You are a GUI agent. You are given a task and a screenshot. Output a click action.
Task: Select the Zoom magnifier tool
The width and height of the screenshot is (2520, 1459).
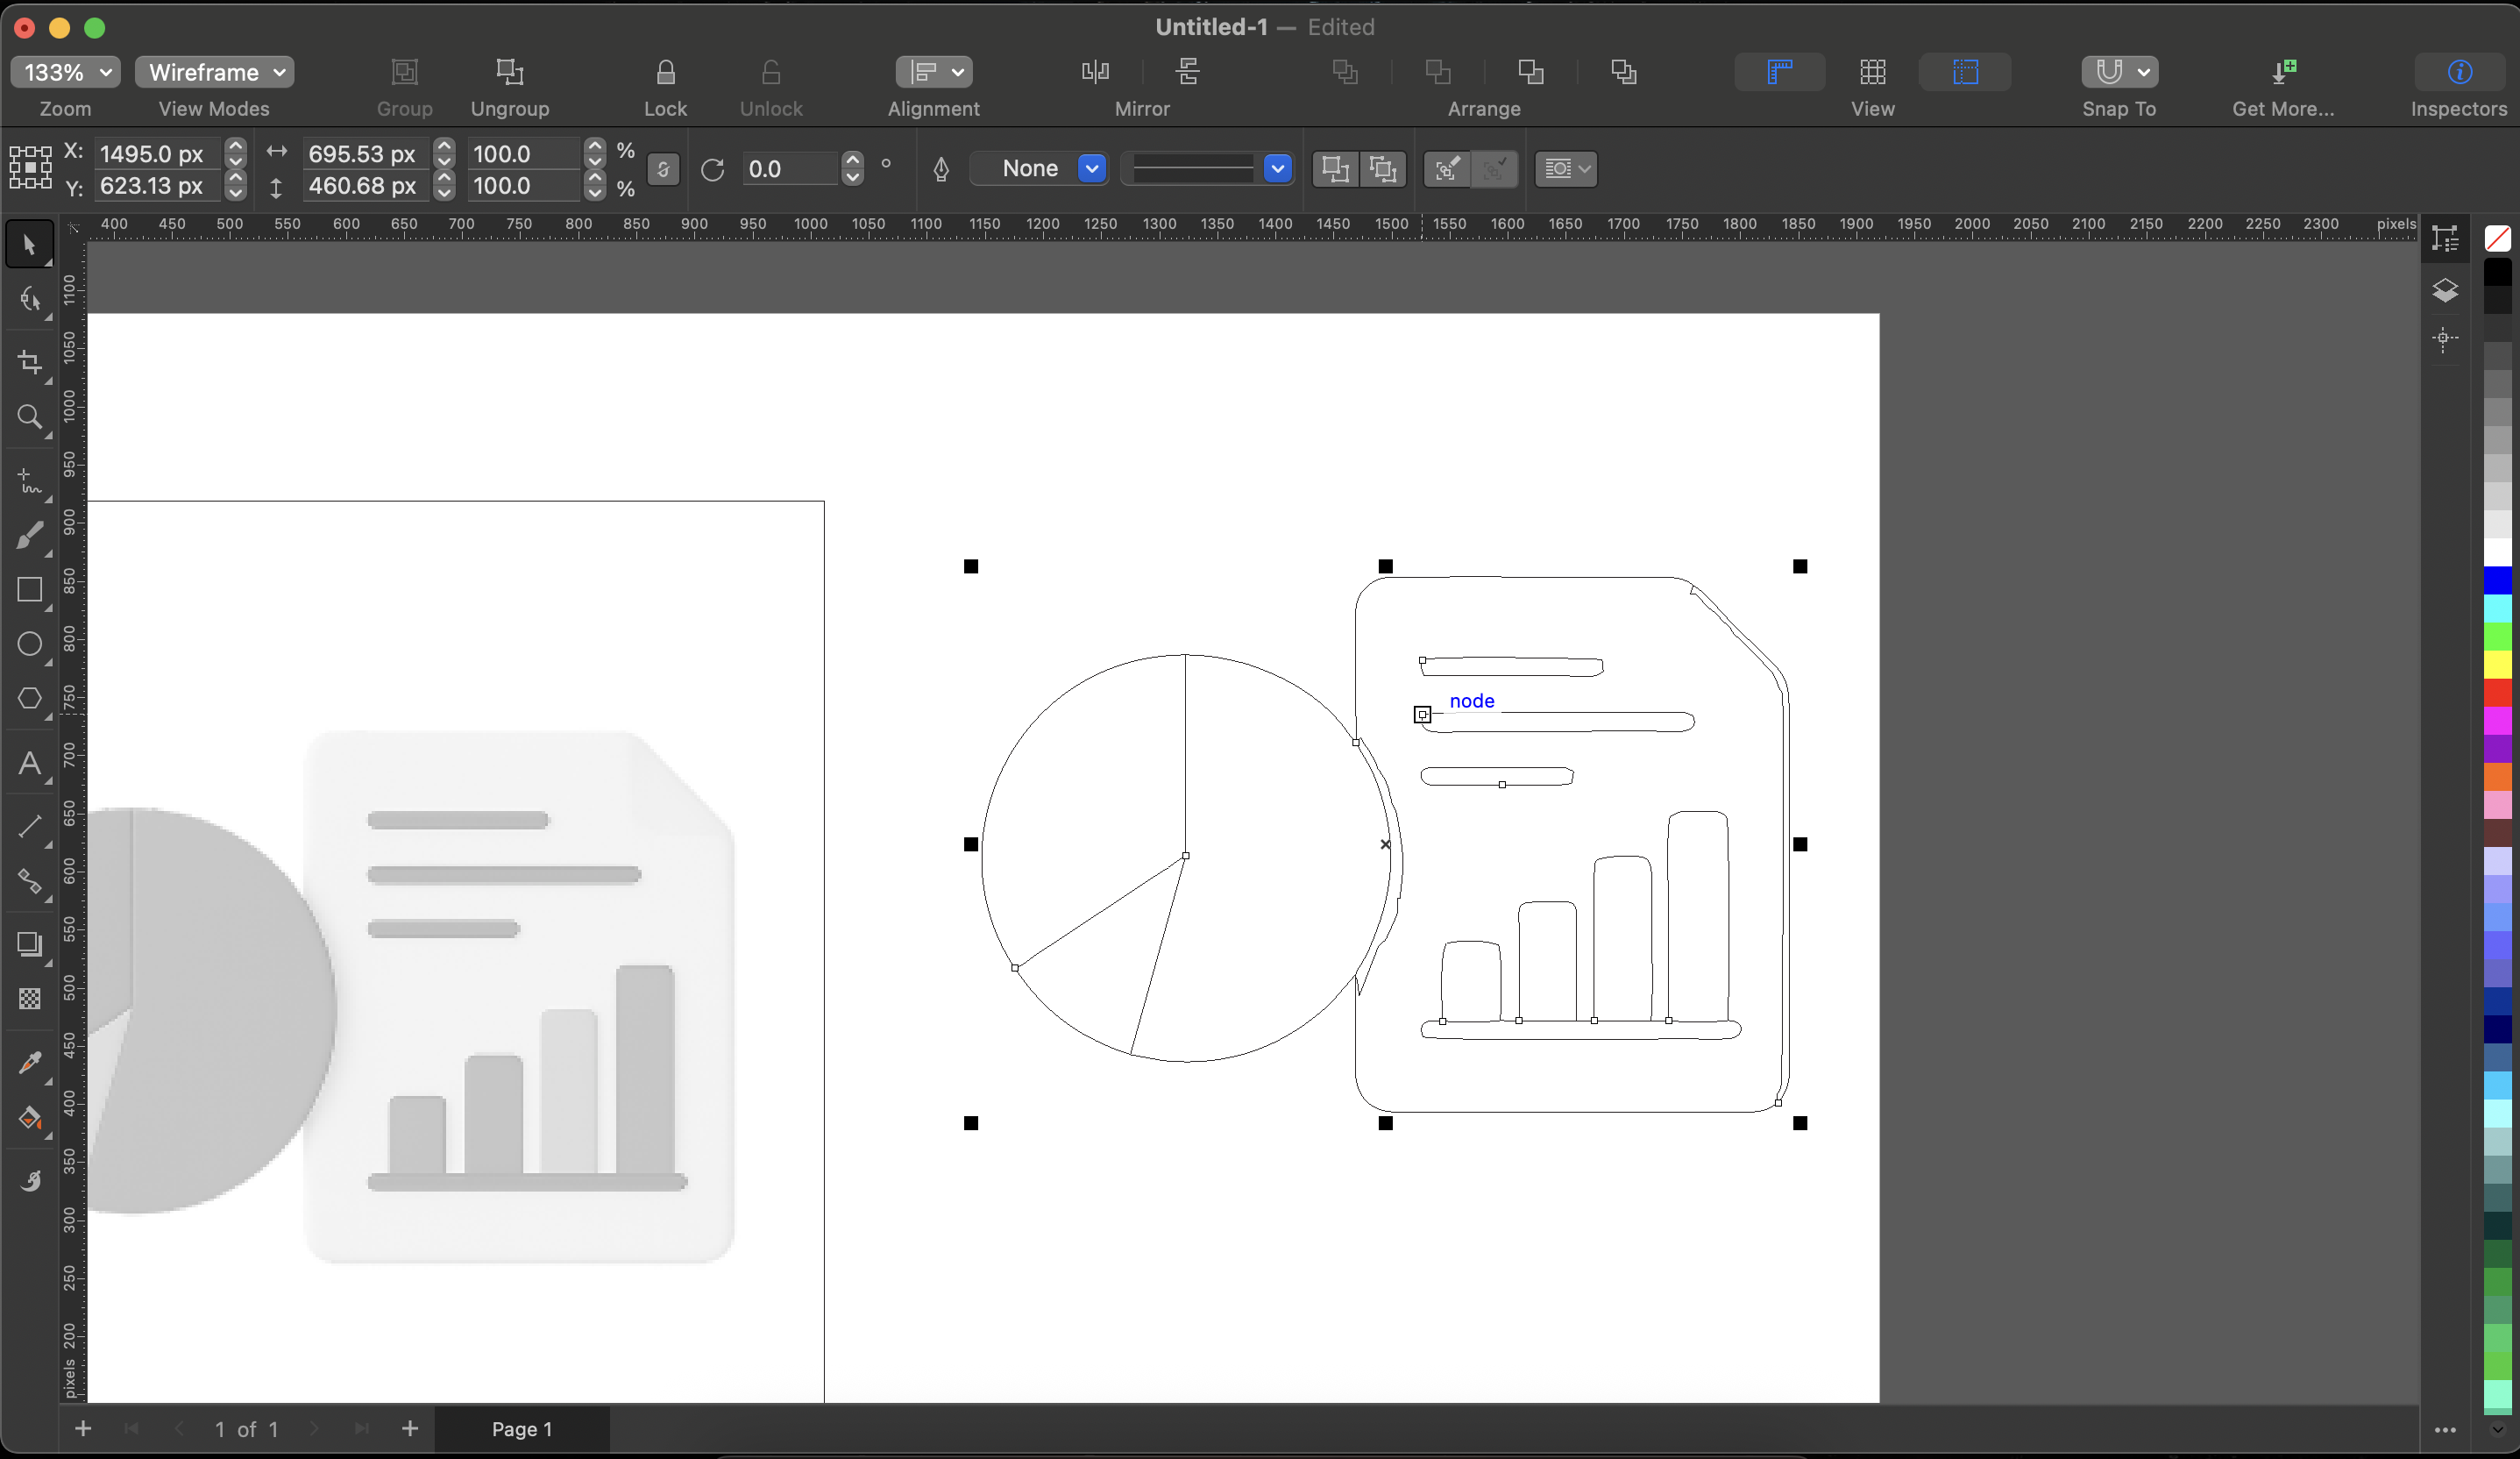[29, 416]
